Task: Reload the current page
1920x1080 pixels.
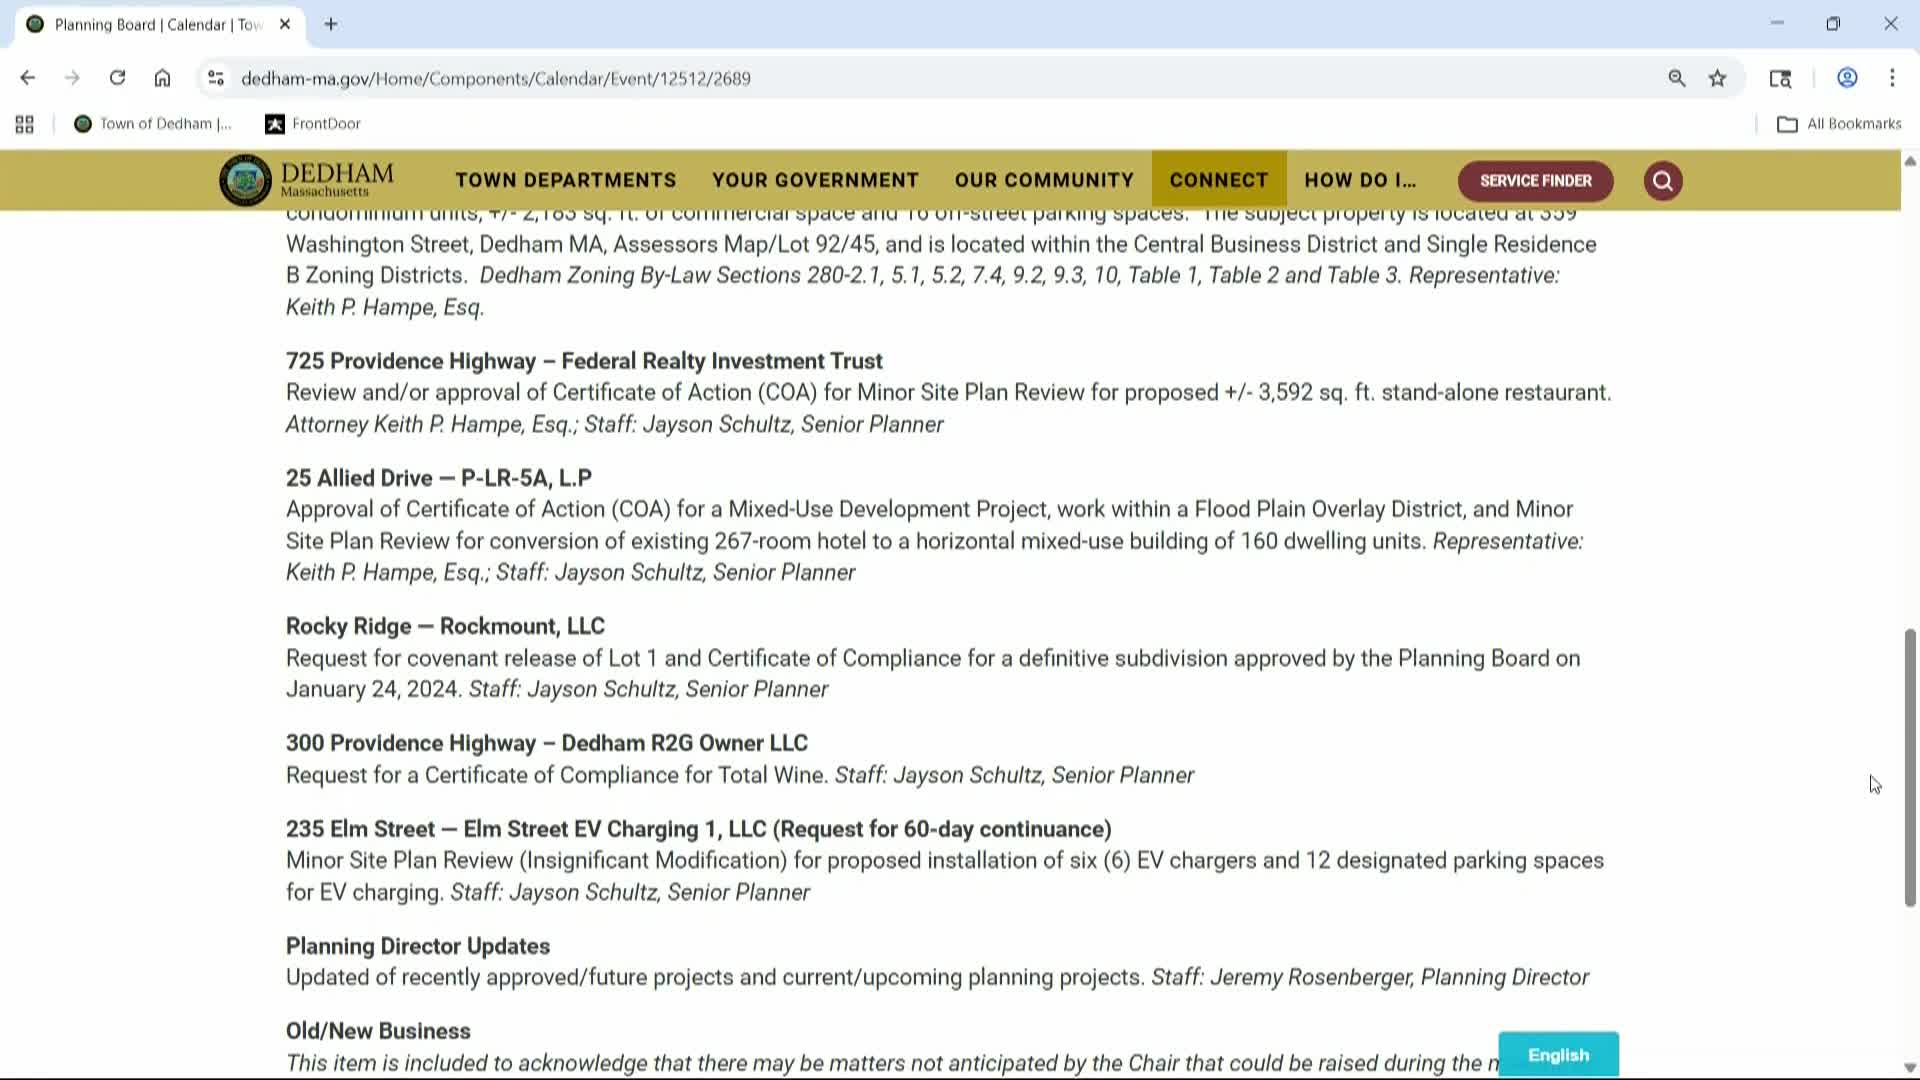Action: click(117, 77)
